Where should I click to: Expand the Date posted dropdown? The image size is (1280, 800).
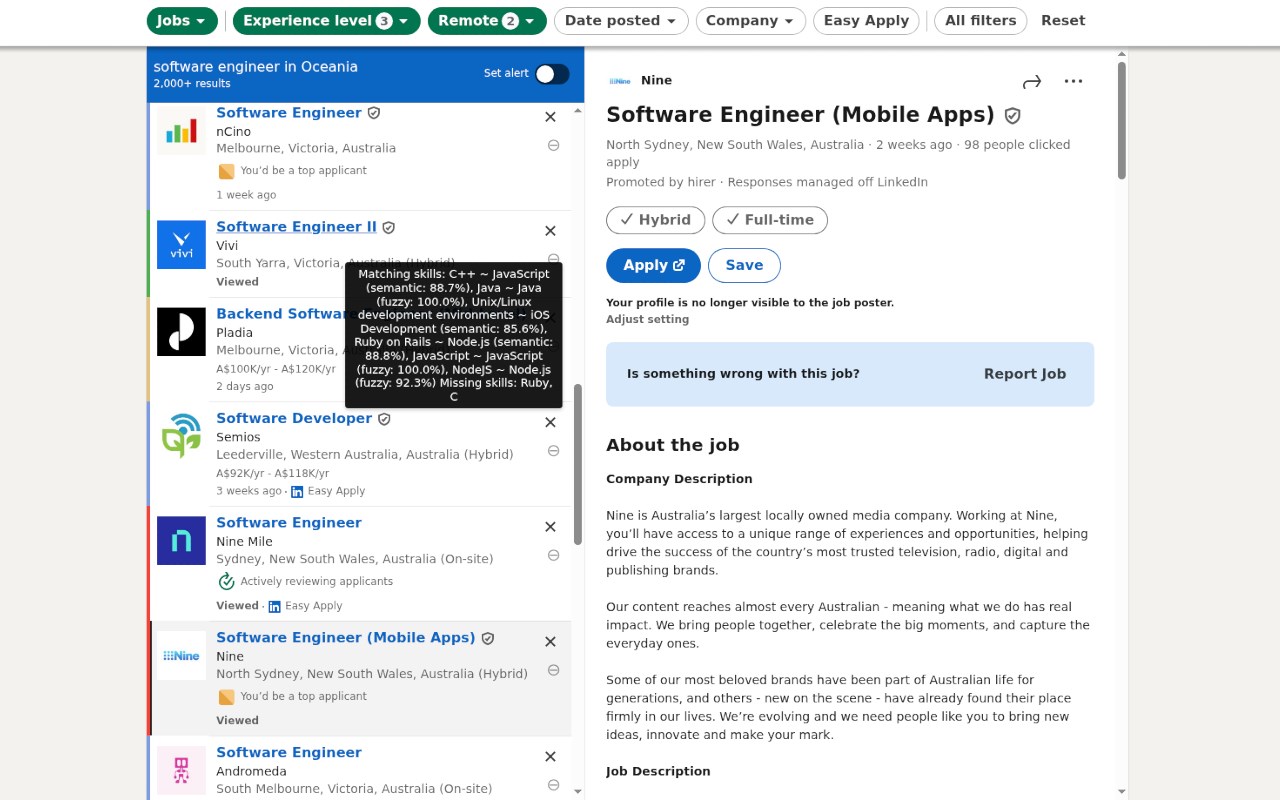coord(620,21)
